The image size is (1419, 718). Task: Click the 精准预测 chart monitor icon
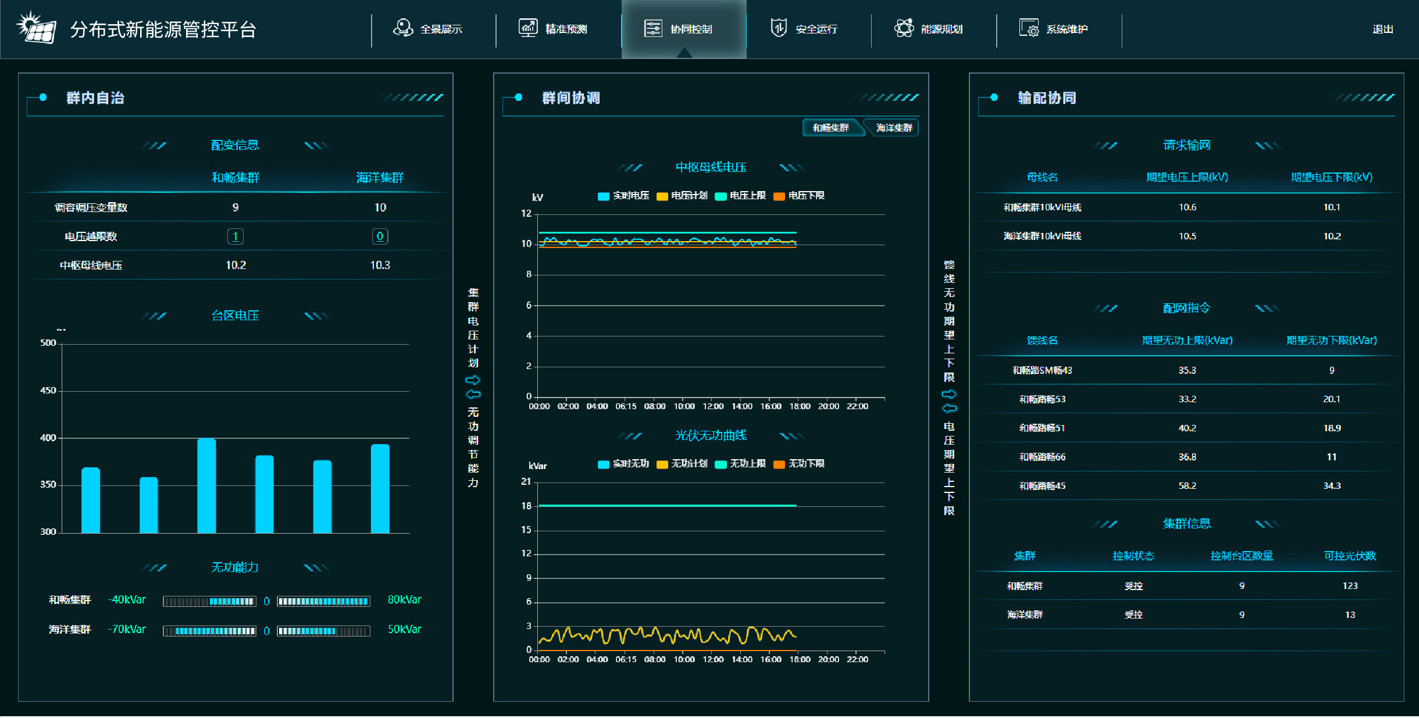pos(528,28)
